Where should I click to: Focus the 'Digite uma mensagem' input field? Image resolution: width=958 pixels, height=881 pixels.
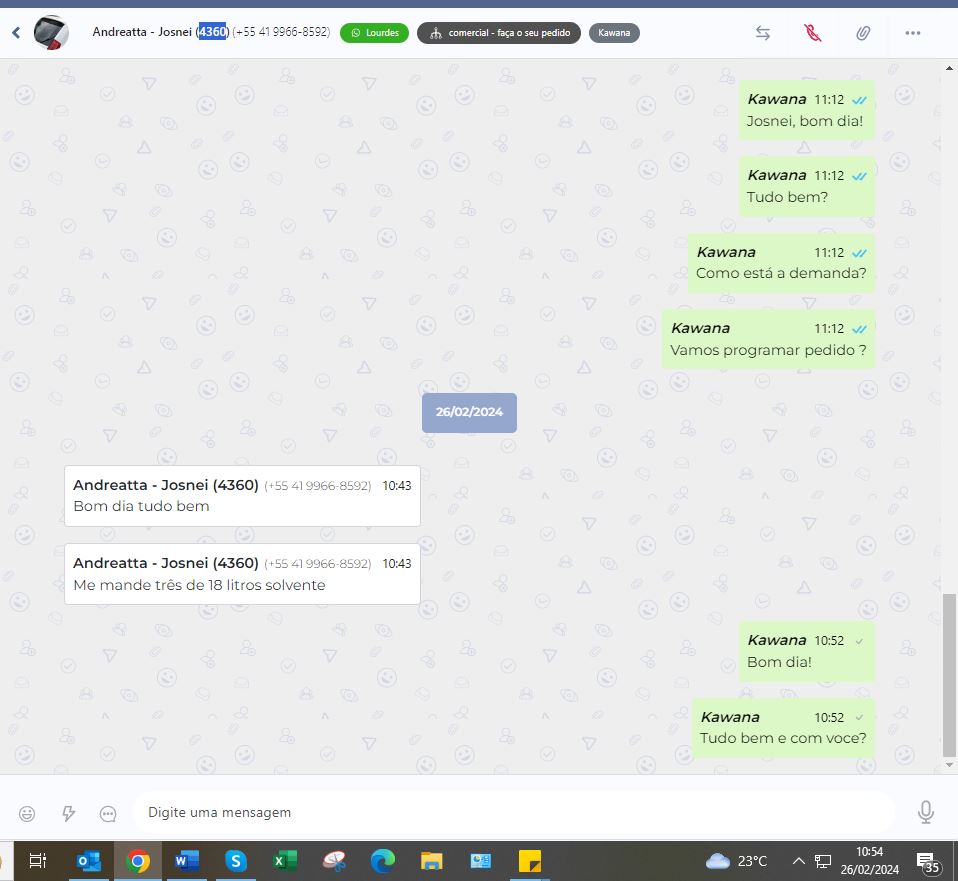coord(514,812)
